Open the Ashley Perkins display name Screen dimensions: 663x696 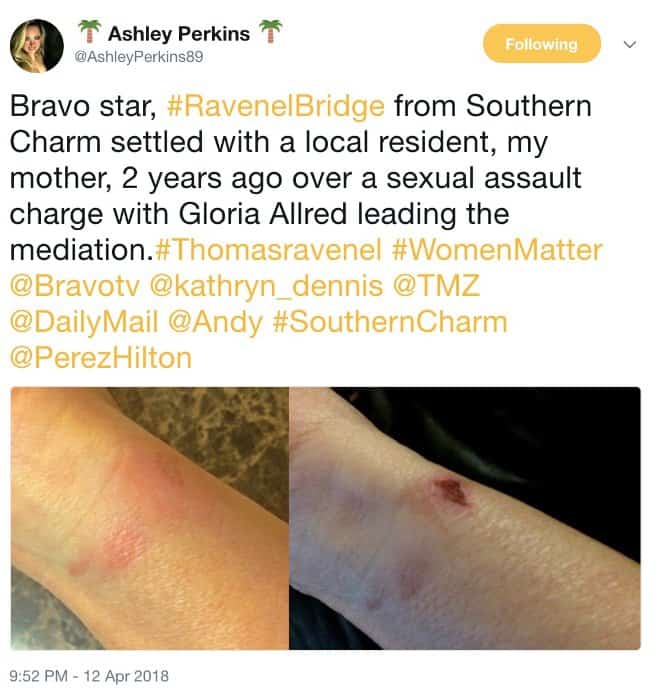(x=178, y=34)
